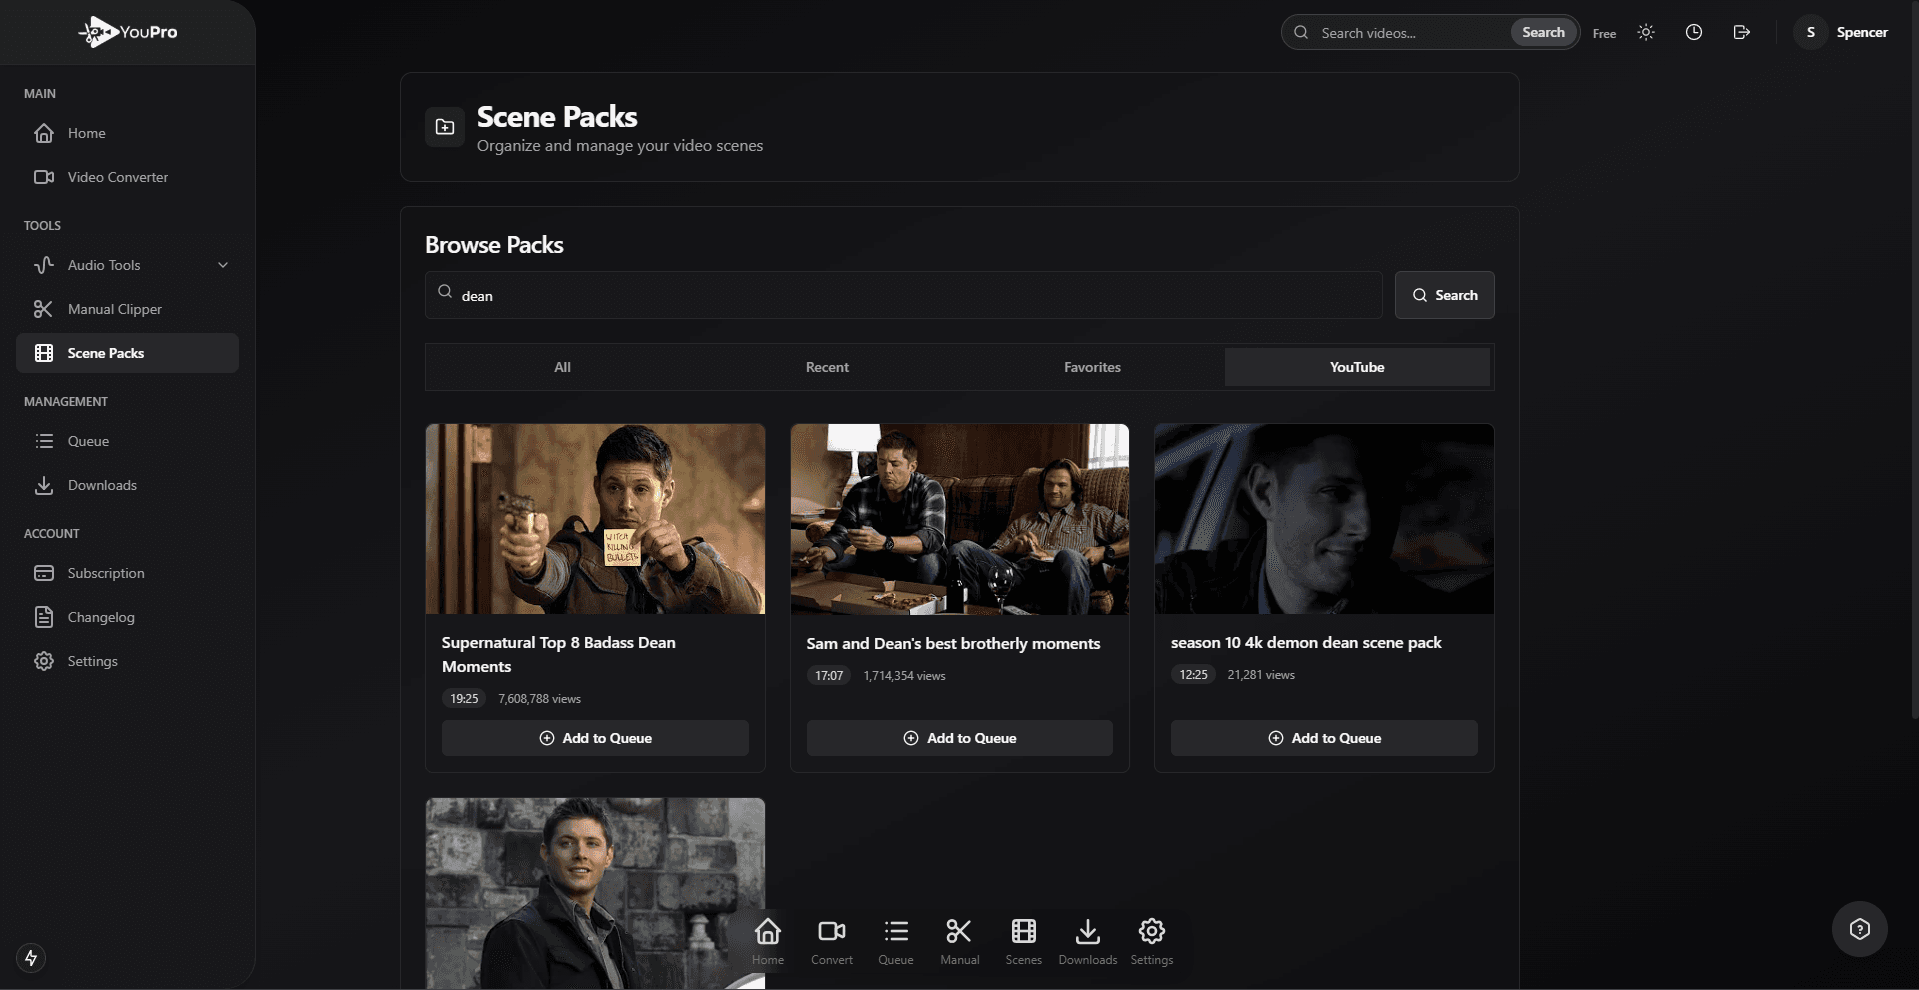Open Settings in bottom dock

click(1152, 941)
